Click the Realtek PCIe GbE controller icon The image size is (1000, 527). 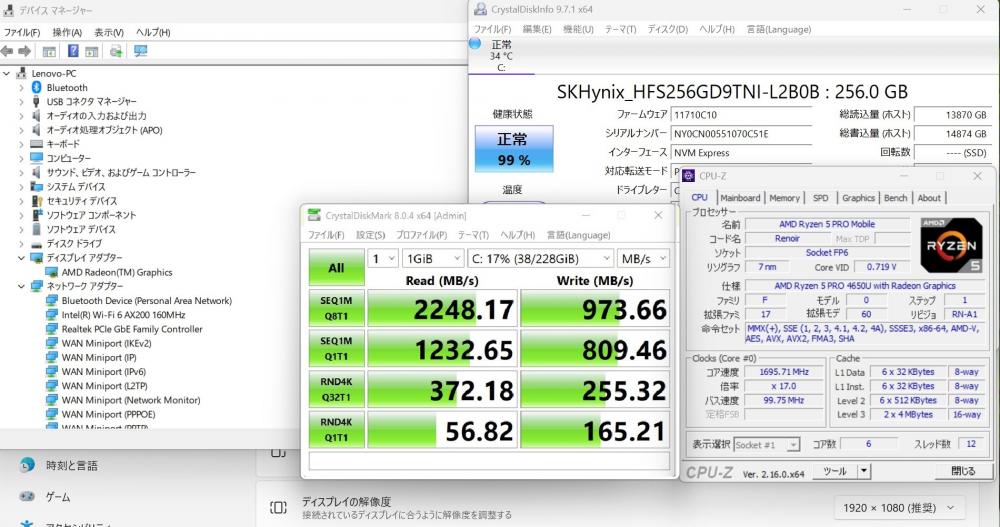pyautogui.click(x=52, y=329)
